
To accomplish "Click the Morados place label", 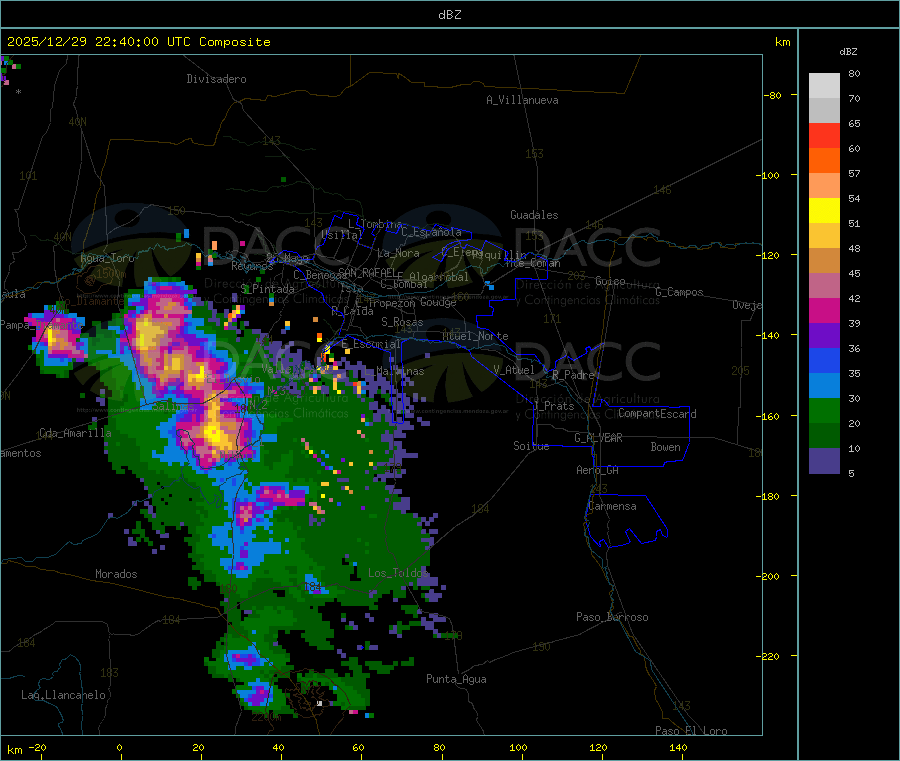I will [116, 574].
